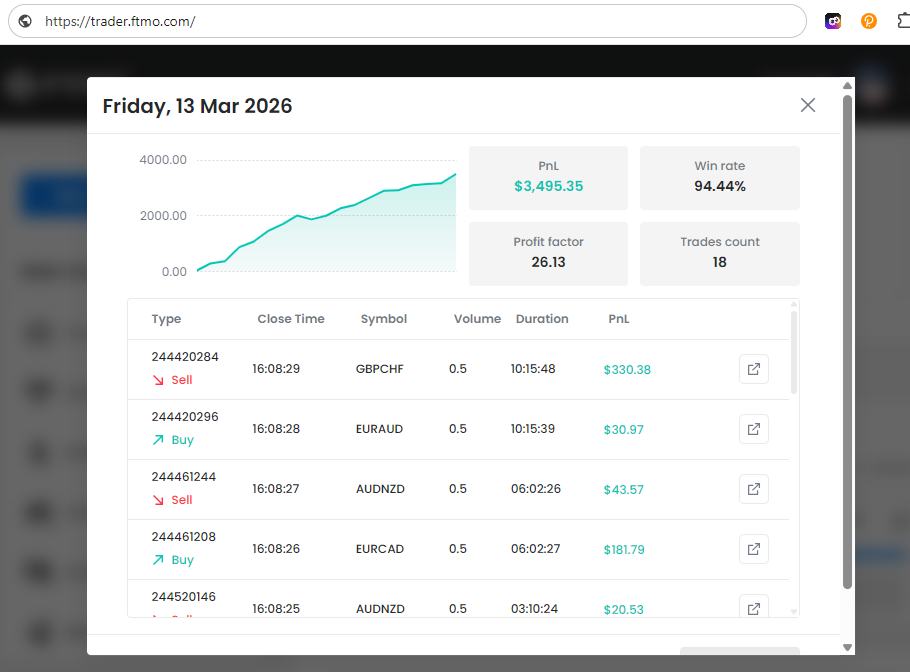Click the Sell label under 244461244
This screenshot has width=910, height=672.
pyautogui.click(x=182, y=500)
